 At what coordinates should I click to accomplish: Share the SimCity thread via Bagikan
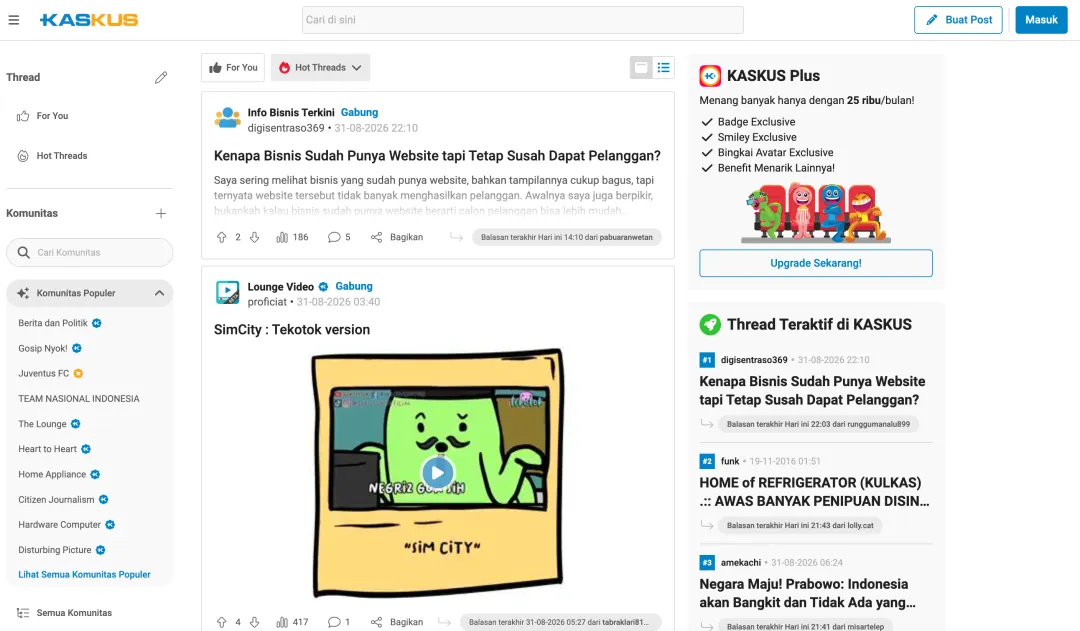click(x=397, y=622)
